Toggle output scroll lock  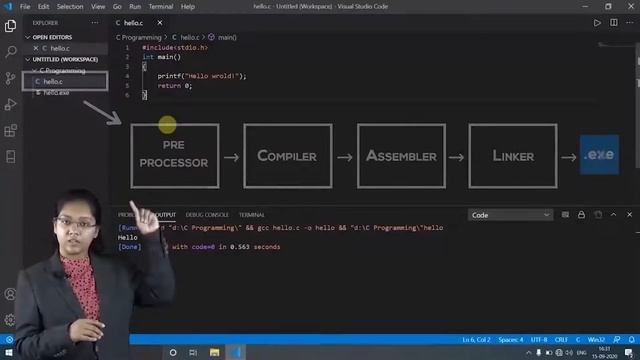click(x=581, y=215)
